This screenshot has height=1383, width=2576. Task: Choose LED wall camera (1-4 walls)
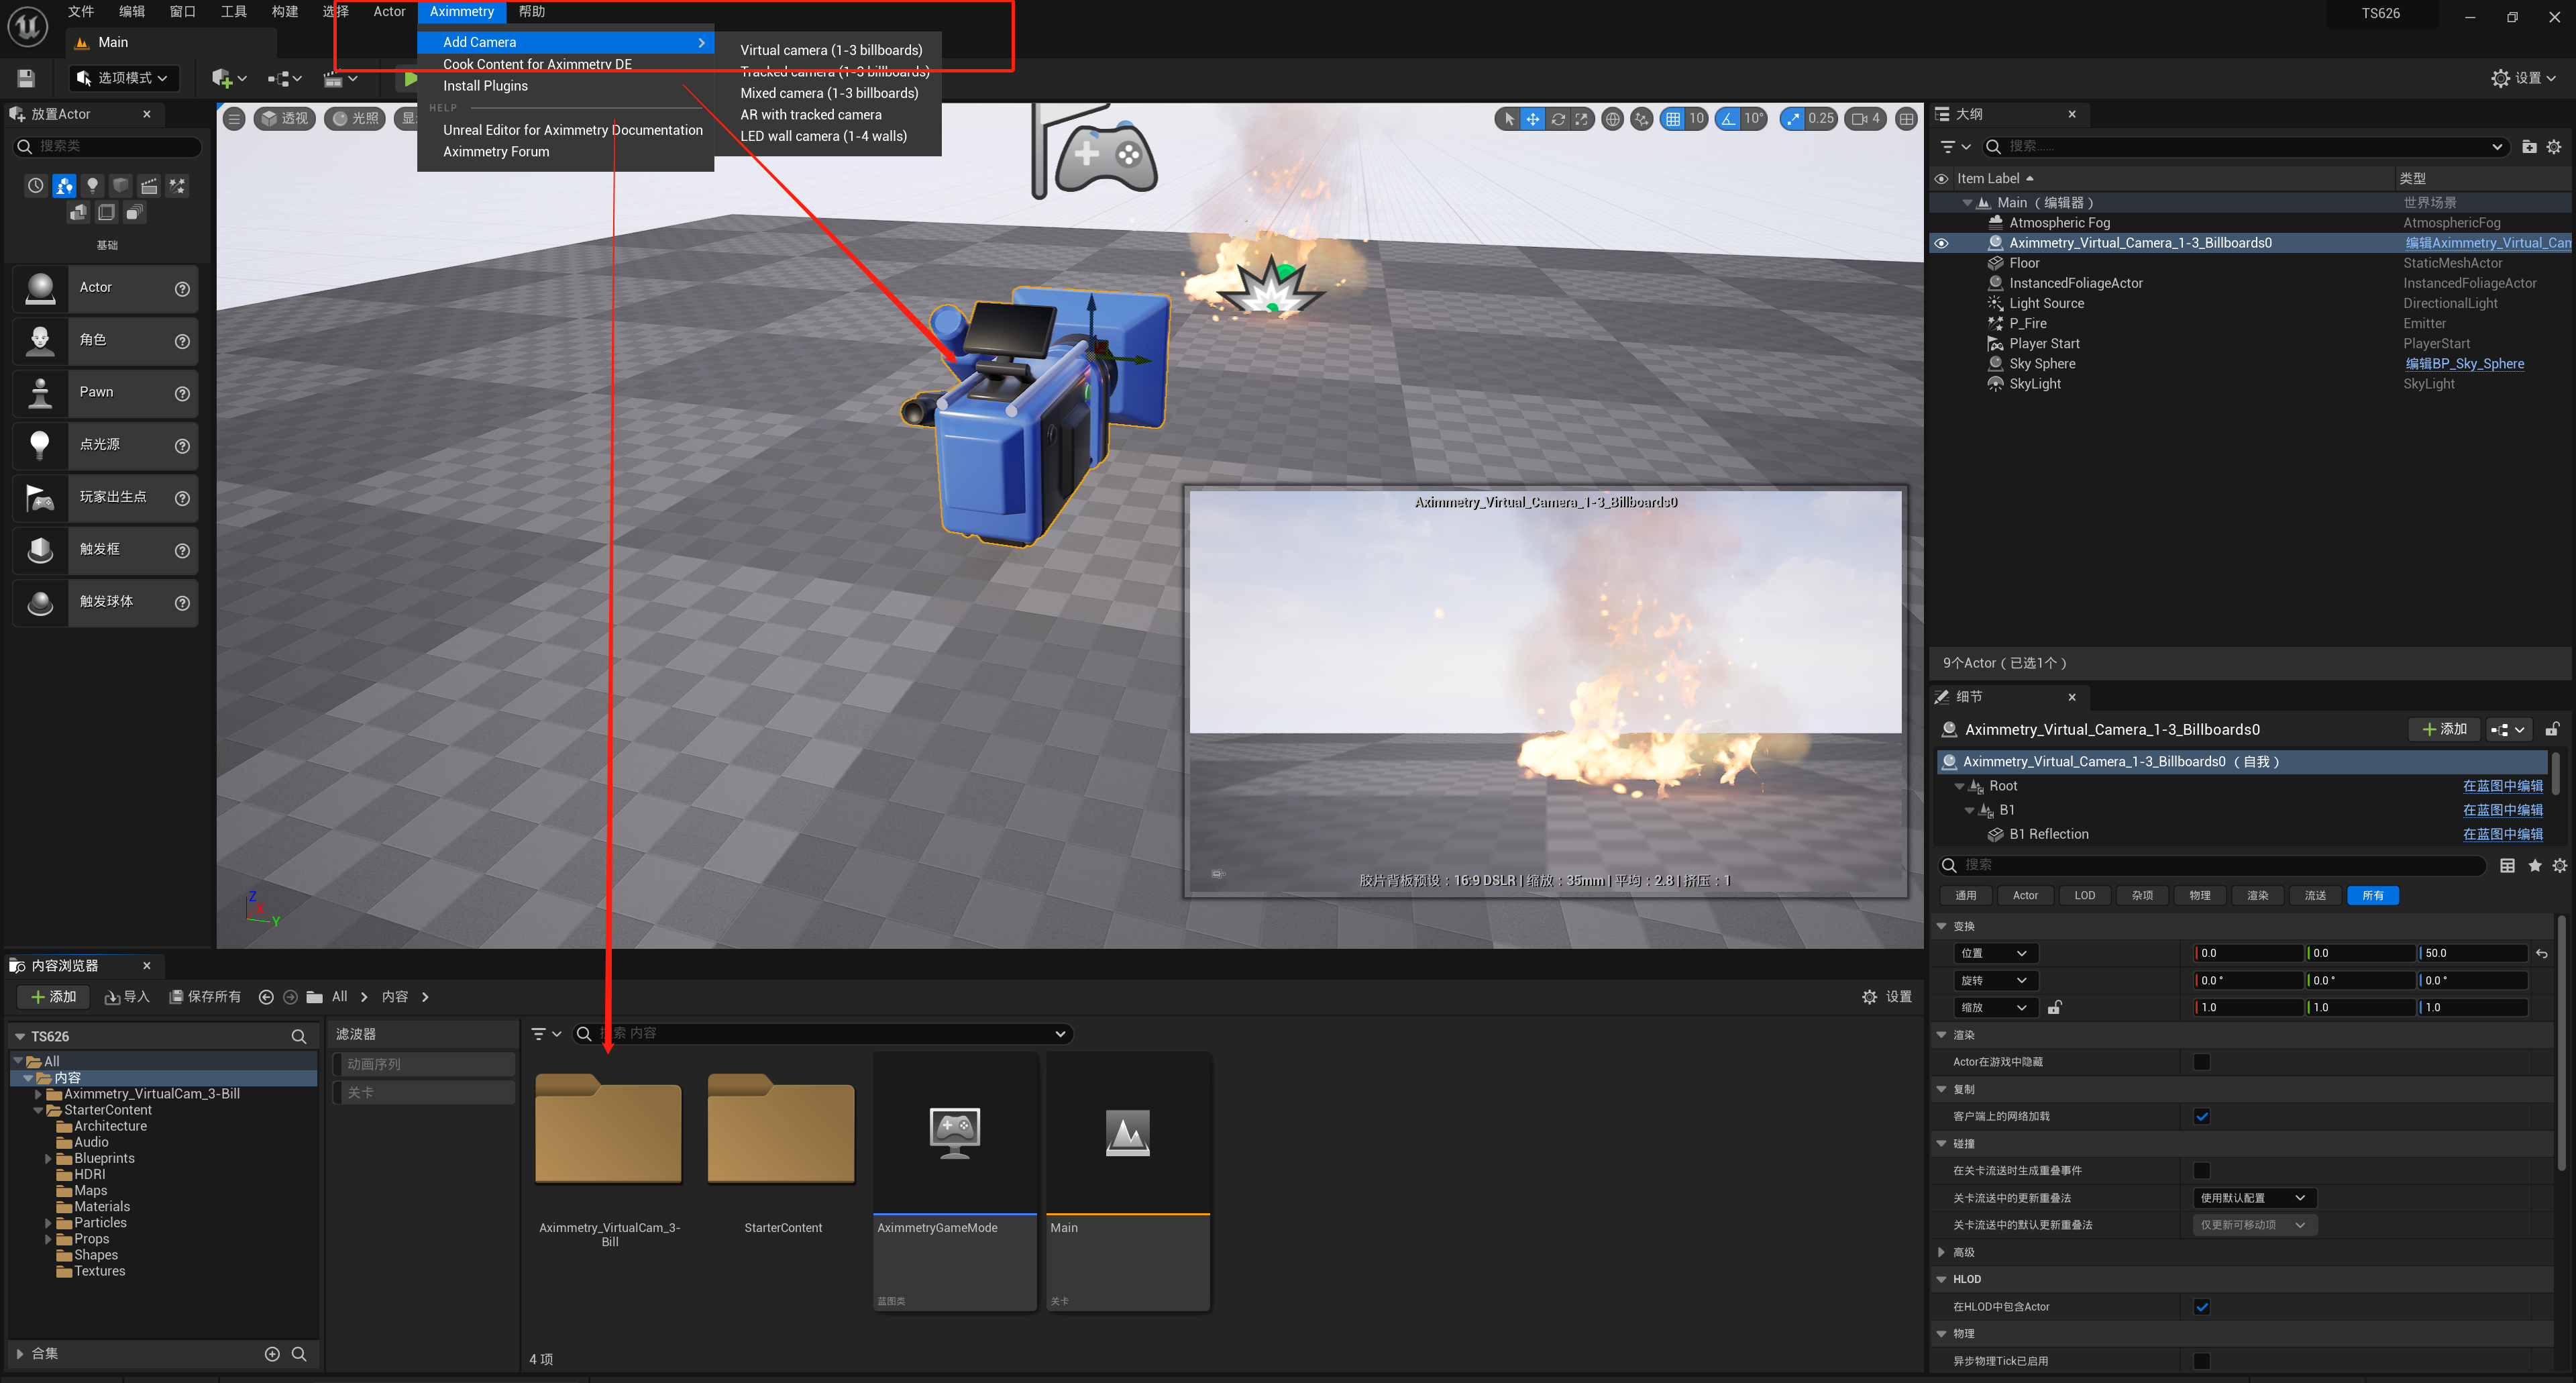click(823, 136)
